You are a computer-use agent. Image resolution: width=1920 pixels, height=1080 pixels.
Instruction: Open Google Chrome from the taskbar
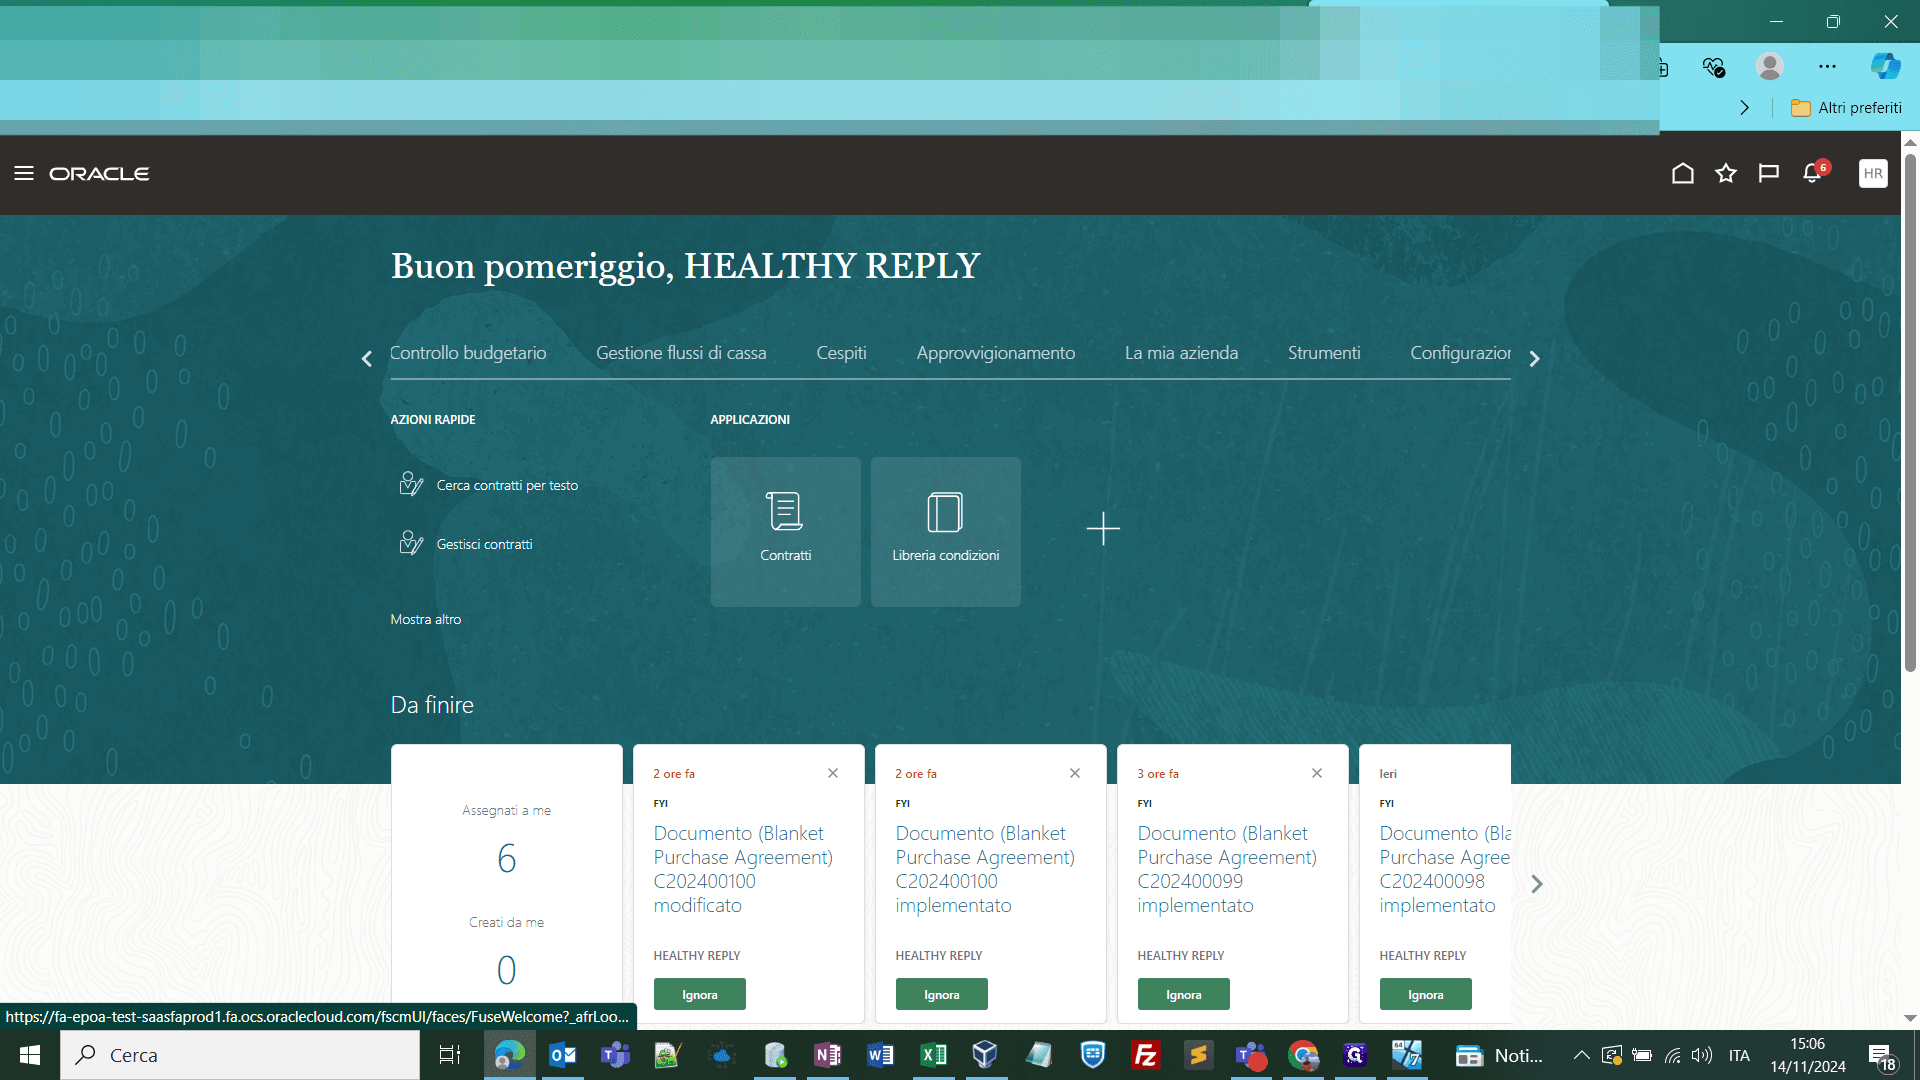pos(1303,1055)
